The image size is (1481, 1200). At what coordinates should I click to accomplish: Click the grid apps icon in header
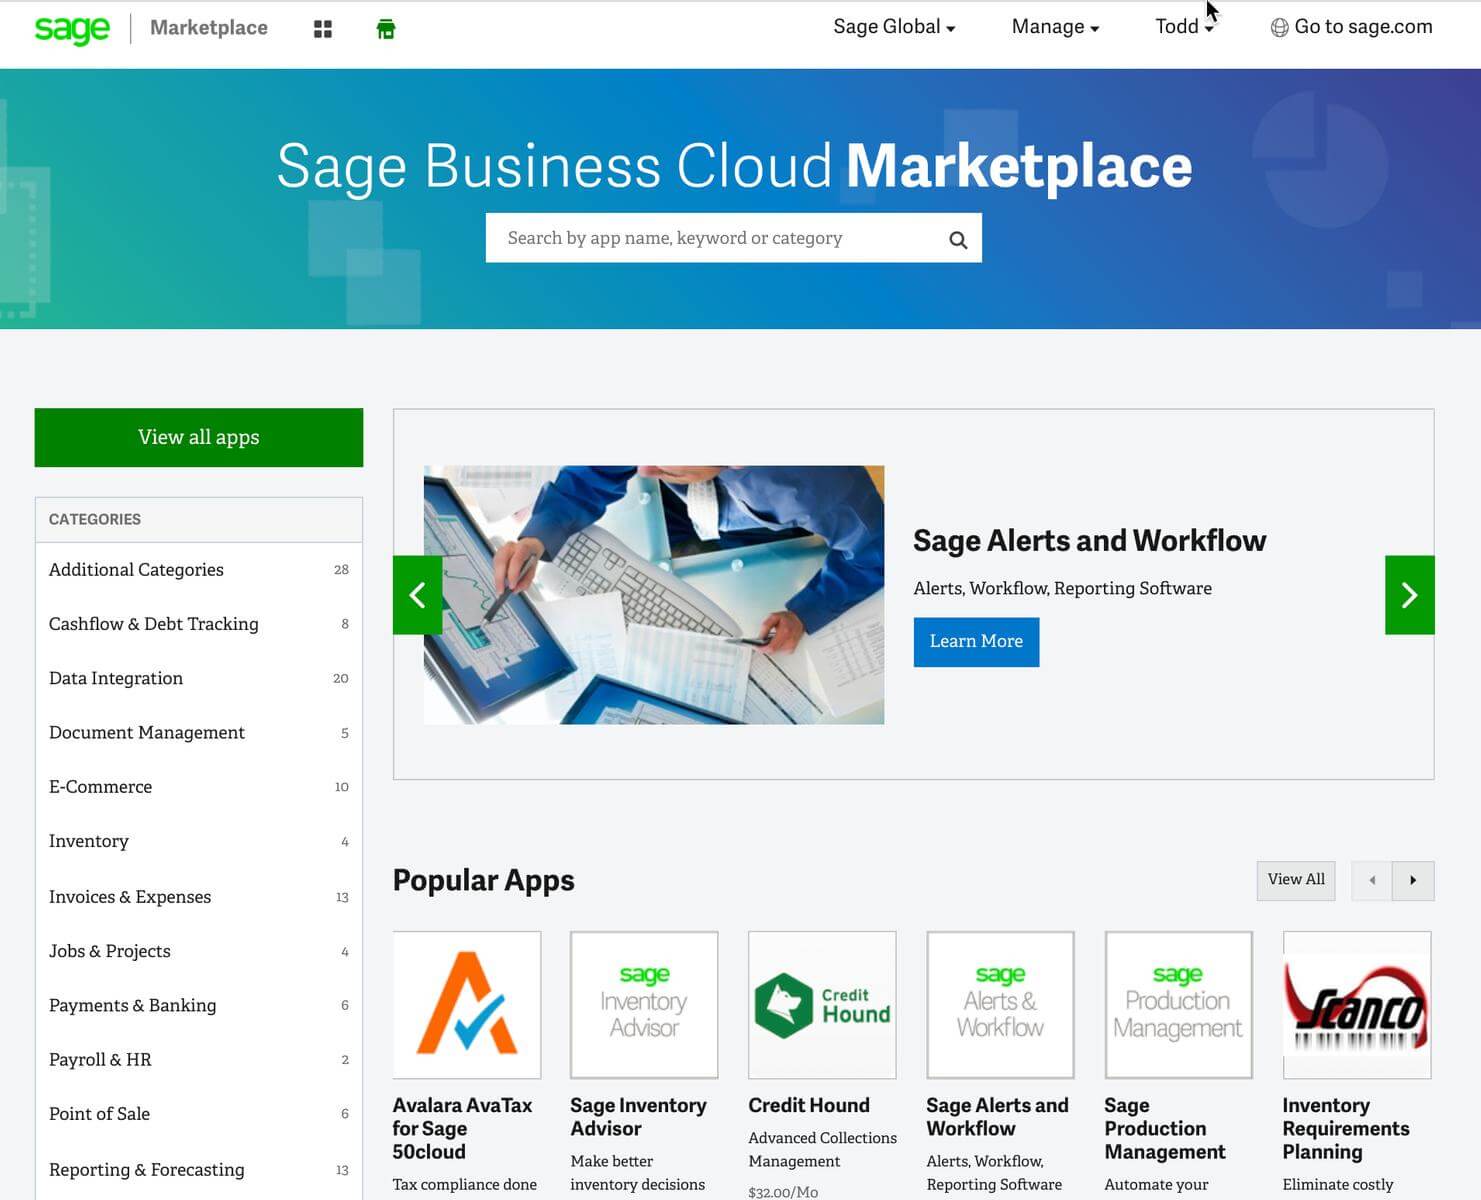click(x=322, y=29)
